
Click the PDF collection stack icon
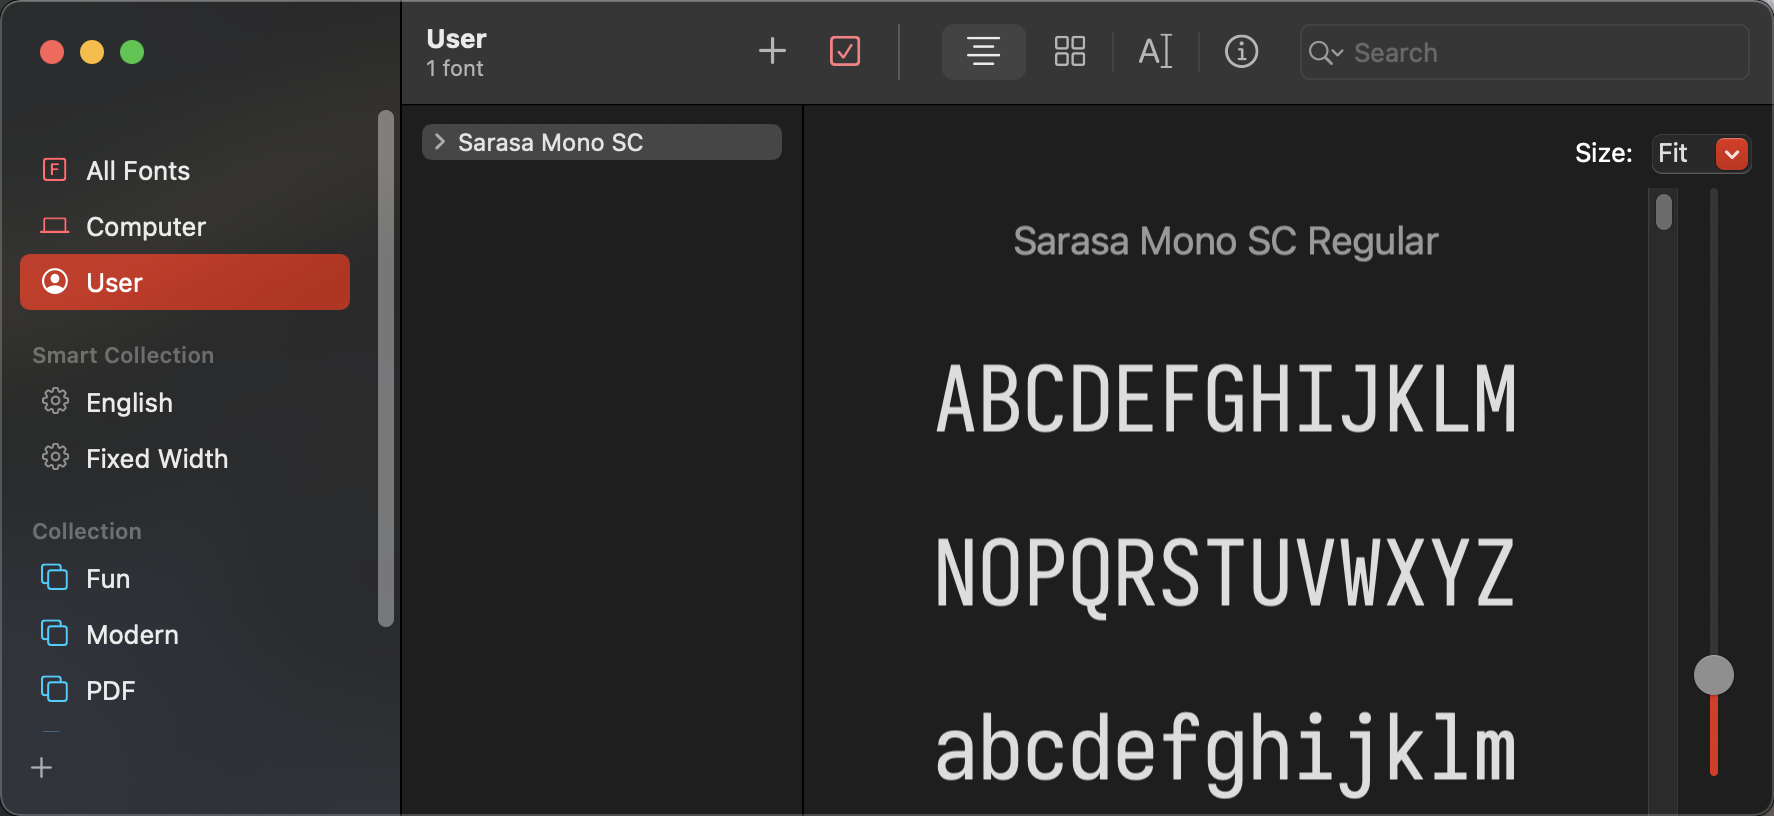click(55, 689)
